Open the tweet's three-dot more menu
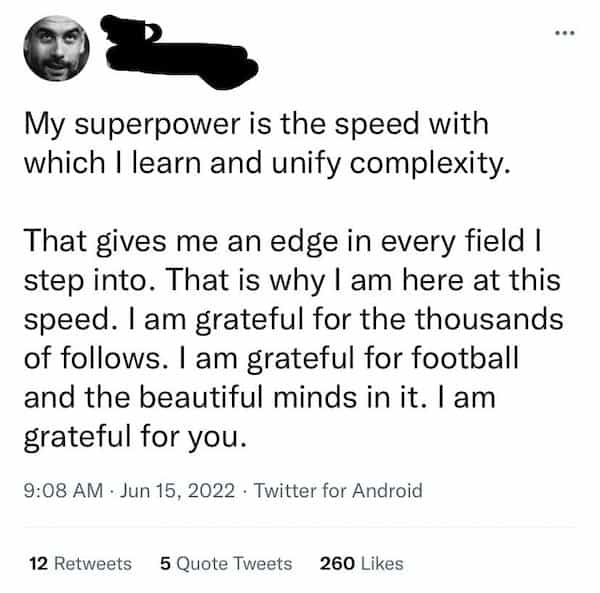Image resolution: width=600 pixels, height=593 pixels. click(567, 33)
